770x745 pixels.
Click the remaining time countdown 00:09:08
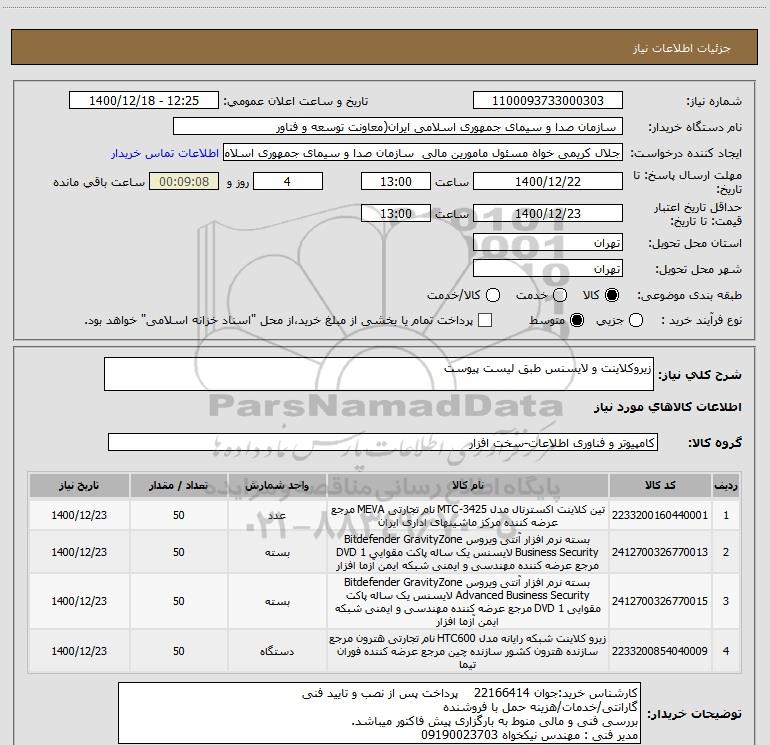tap(184, 181)
